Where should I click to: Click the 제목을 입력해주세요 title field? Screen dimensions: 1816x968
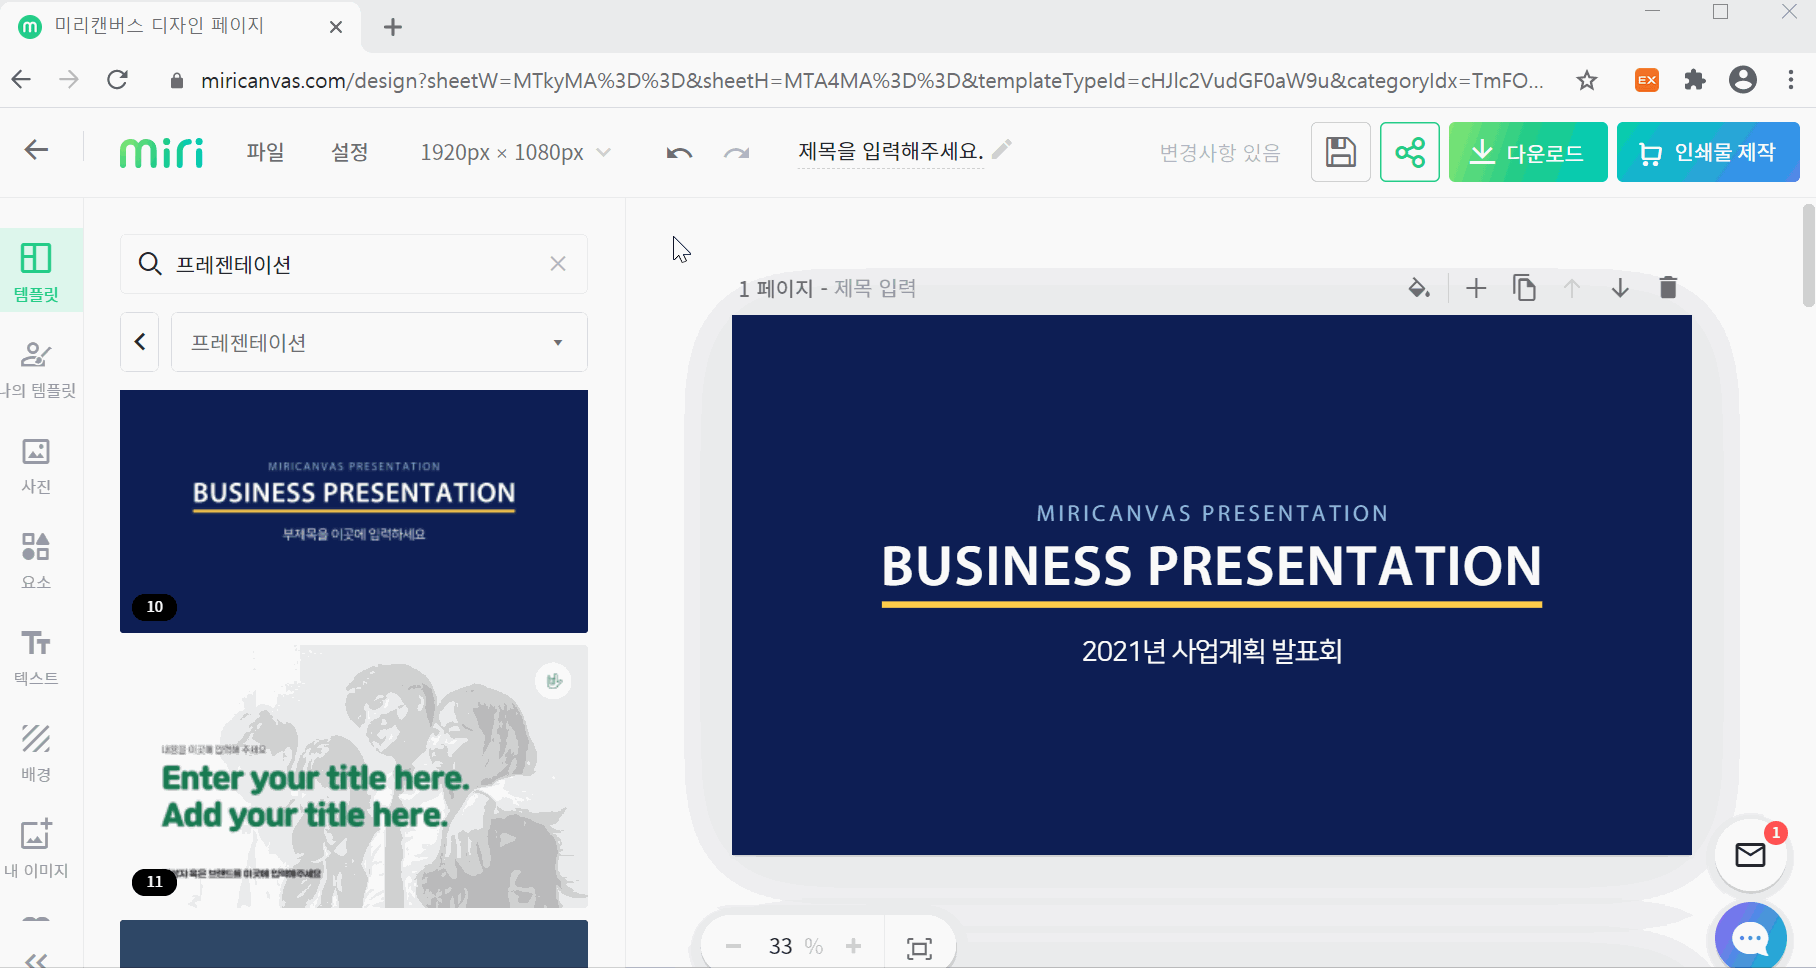(x=890, y=151)
